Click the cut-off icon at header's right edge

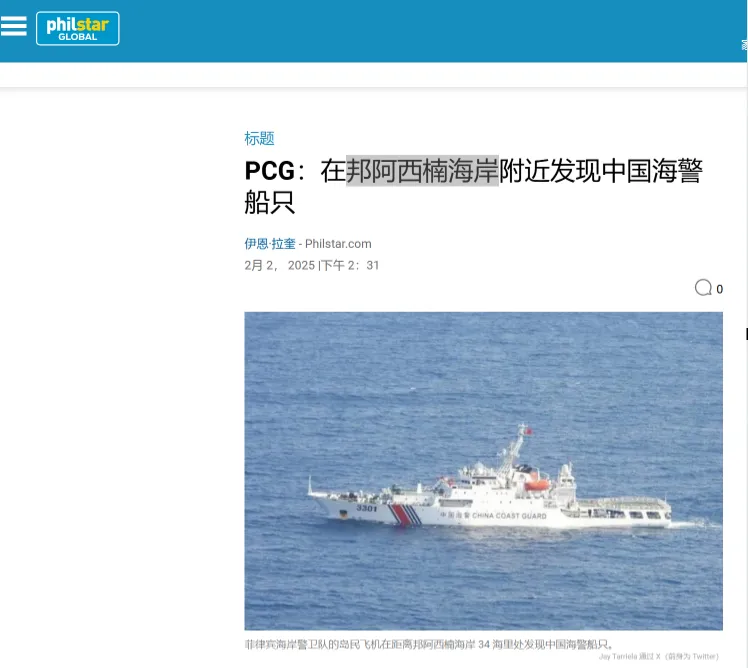tap(745, 45)
